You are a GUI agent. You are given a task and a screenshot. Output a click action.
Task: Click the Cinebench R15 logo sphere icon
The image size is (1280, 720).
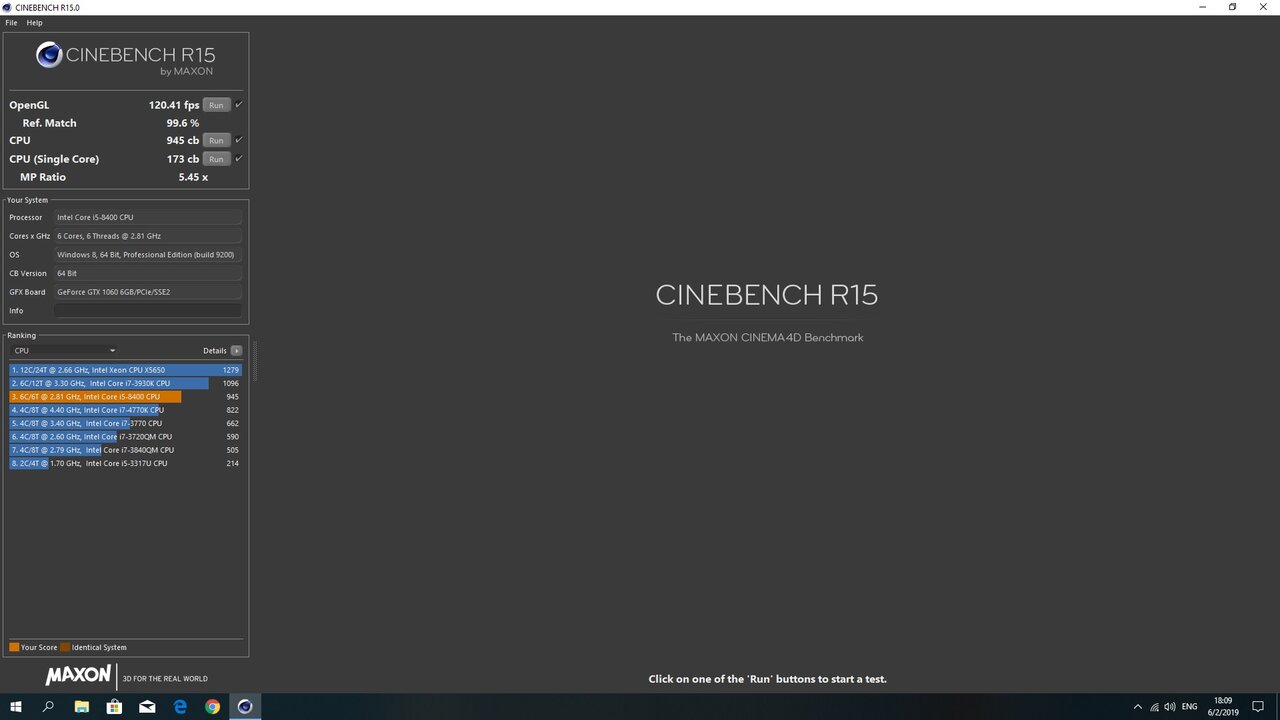click(x=49, y=55)
